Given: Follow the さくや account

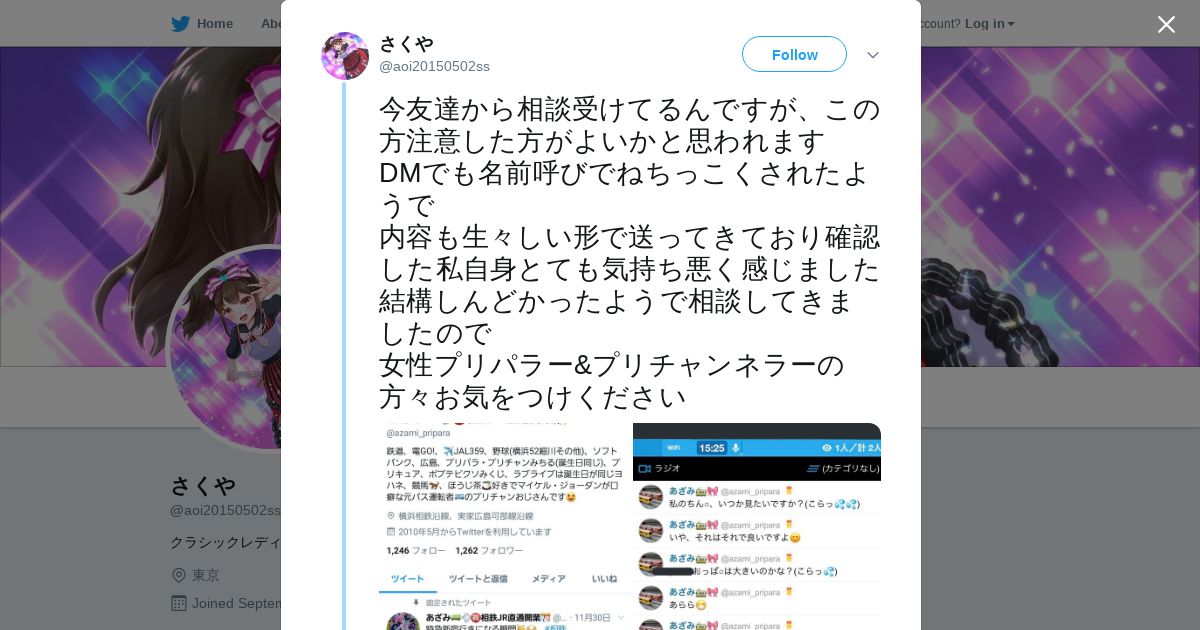Looking at the screenshot, I should pyautogui.click(x=794, y=54).
